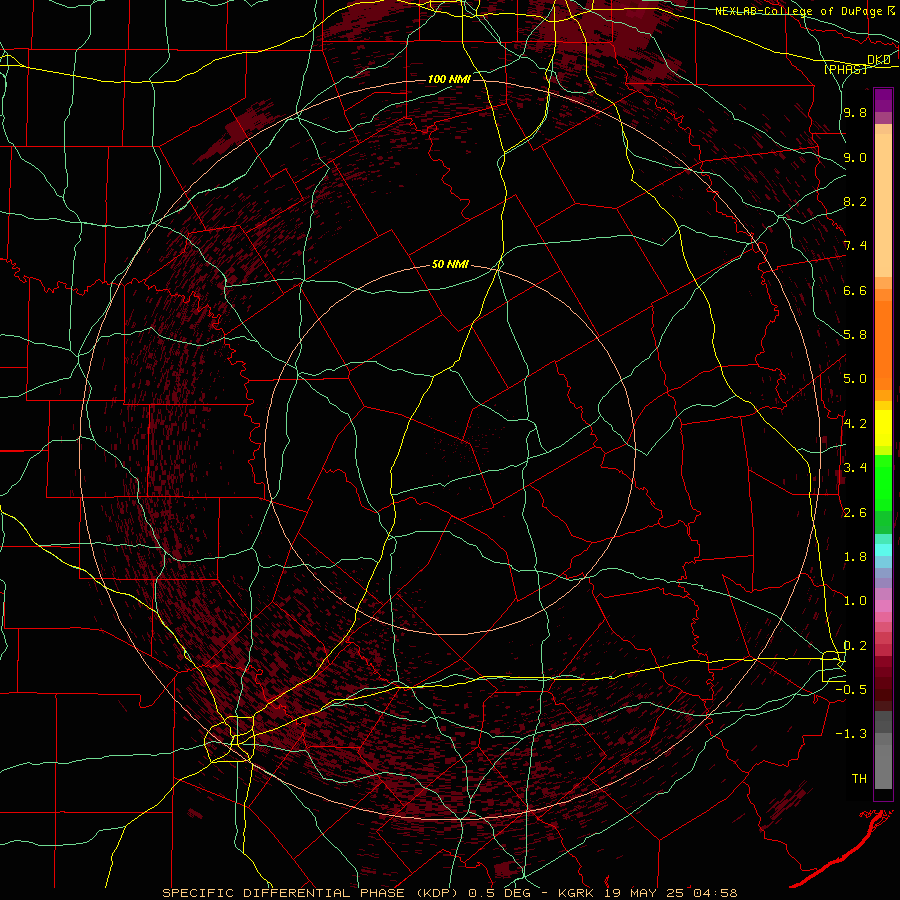Screen dimensions: 900x900
Task: Click the [PHAS] units label
Action: coord(845,69)
